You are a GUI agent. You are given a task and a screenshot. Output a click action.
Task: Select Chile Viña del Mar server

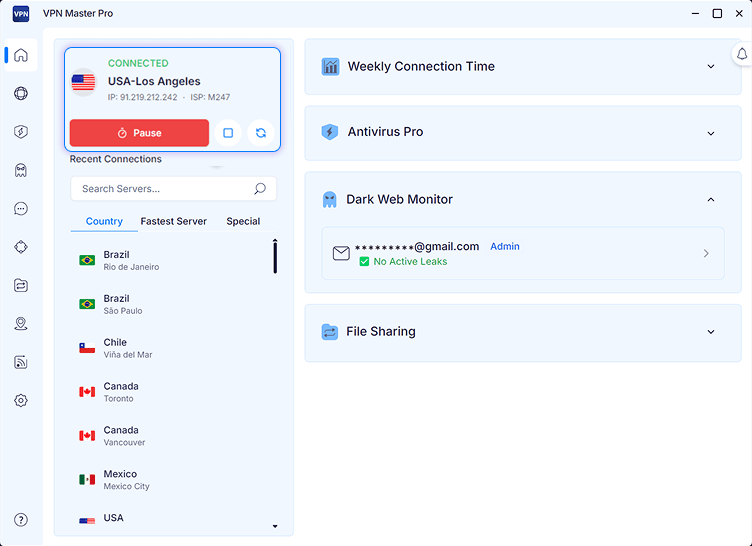pyautogui.click(x=172, y=348)
